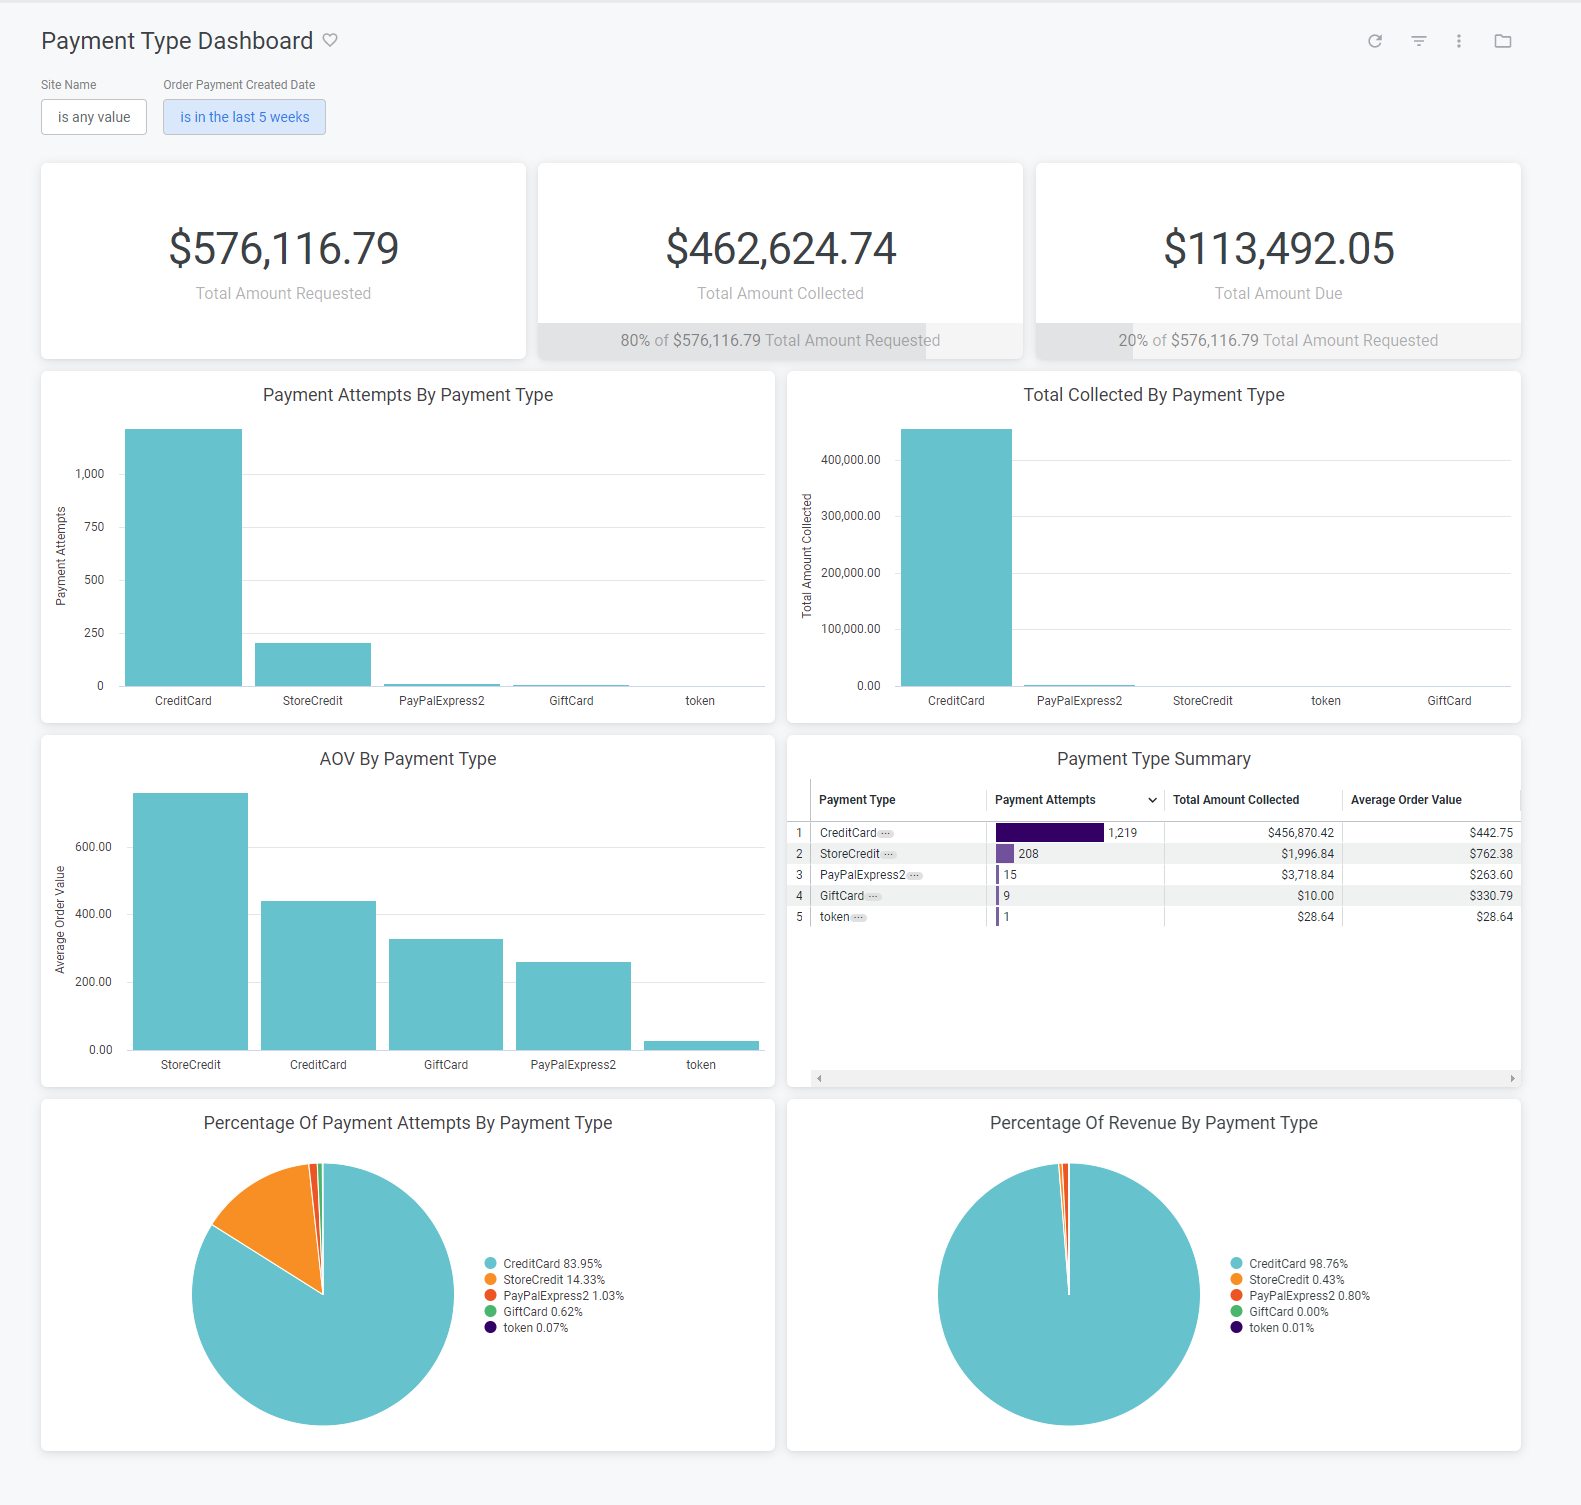Toggle the dashboard filters bar icon
The image size is (1581, 1505).
point(1419,41)
